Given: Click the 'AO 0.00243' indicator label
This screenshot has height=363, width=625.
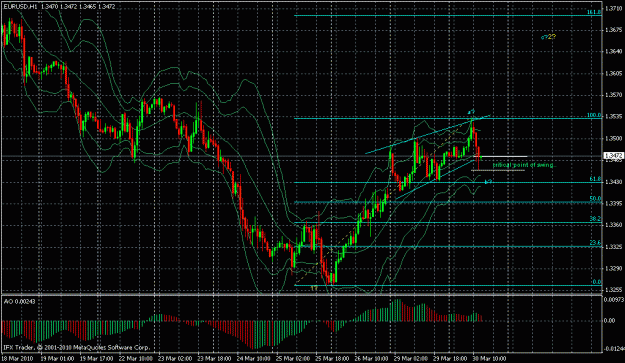Looking at the screenshot, I should [20, 302].
